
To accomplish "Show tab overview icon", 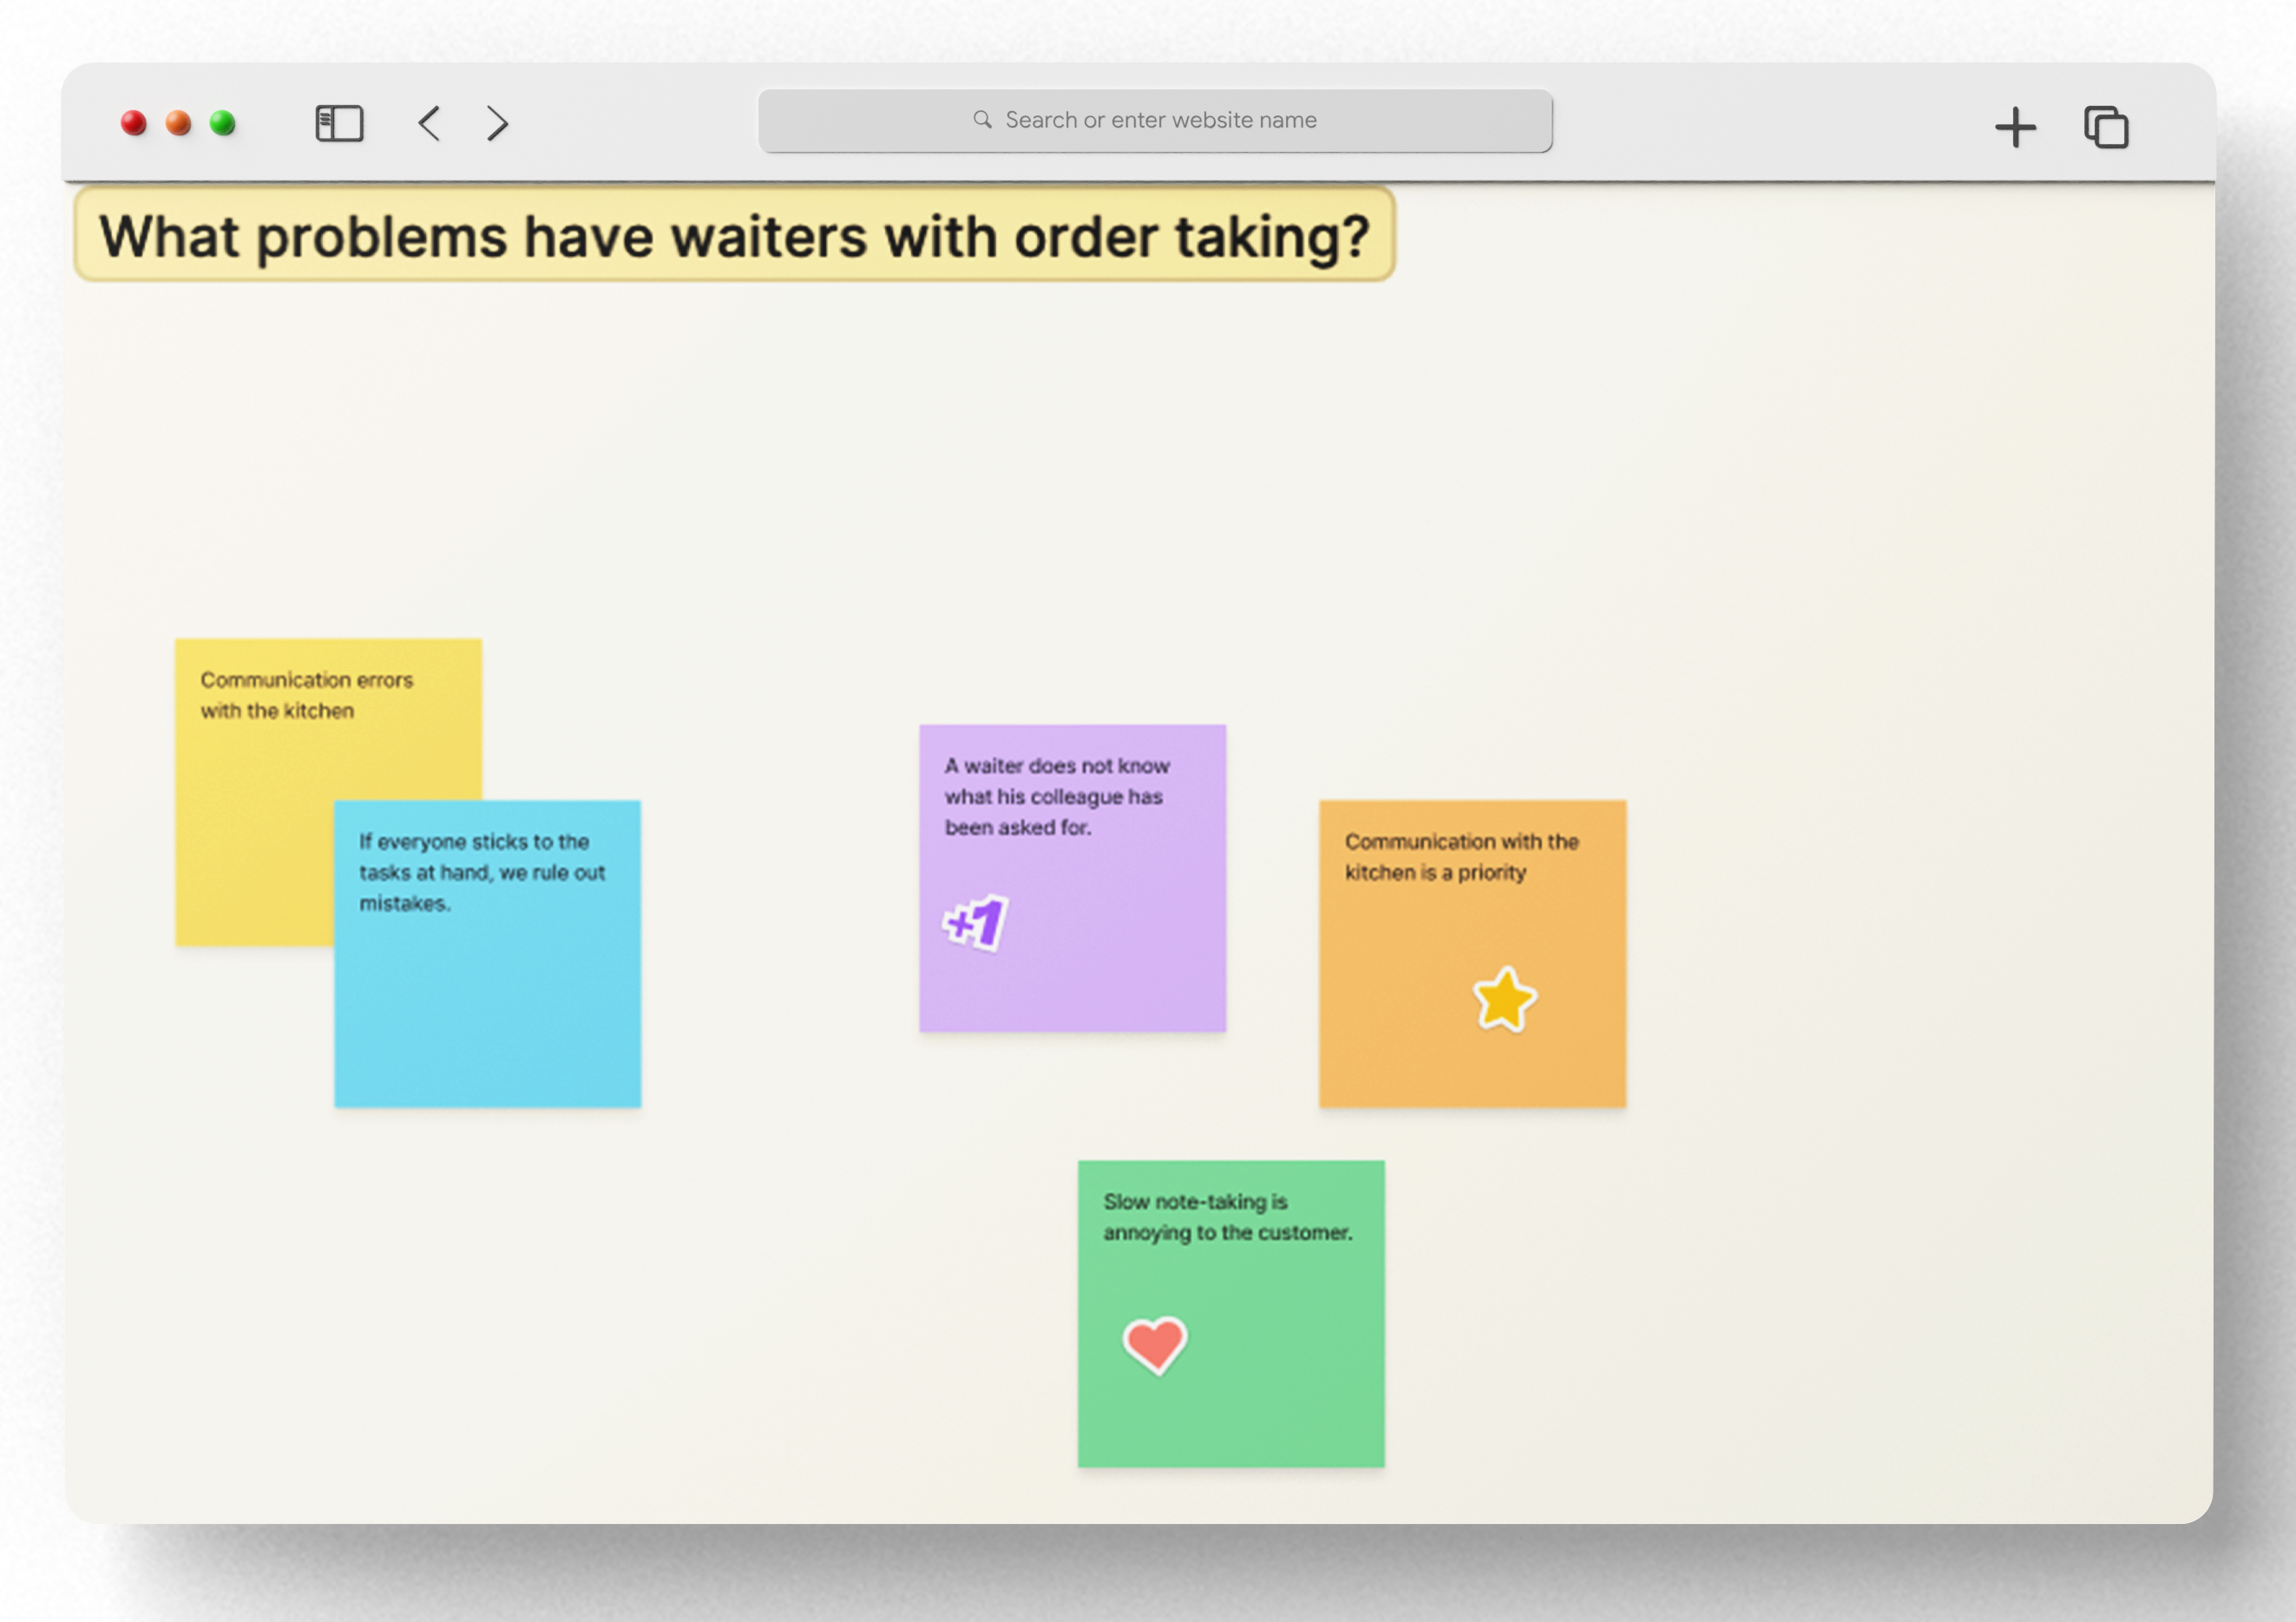I will (2106, 127).
